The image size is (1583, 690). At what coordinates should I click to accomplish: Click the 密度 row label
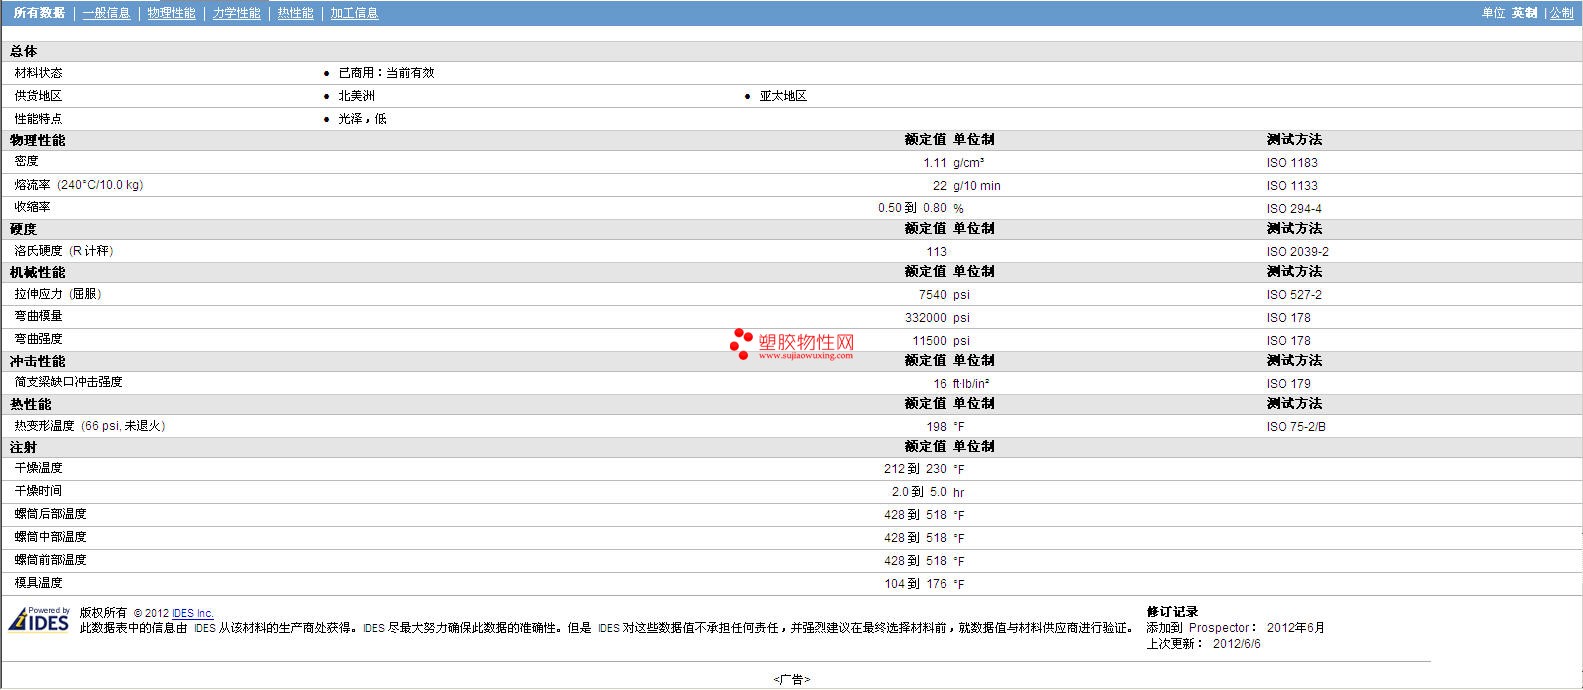coord(27,161)
